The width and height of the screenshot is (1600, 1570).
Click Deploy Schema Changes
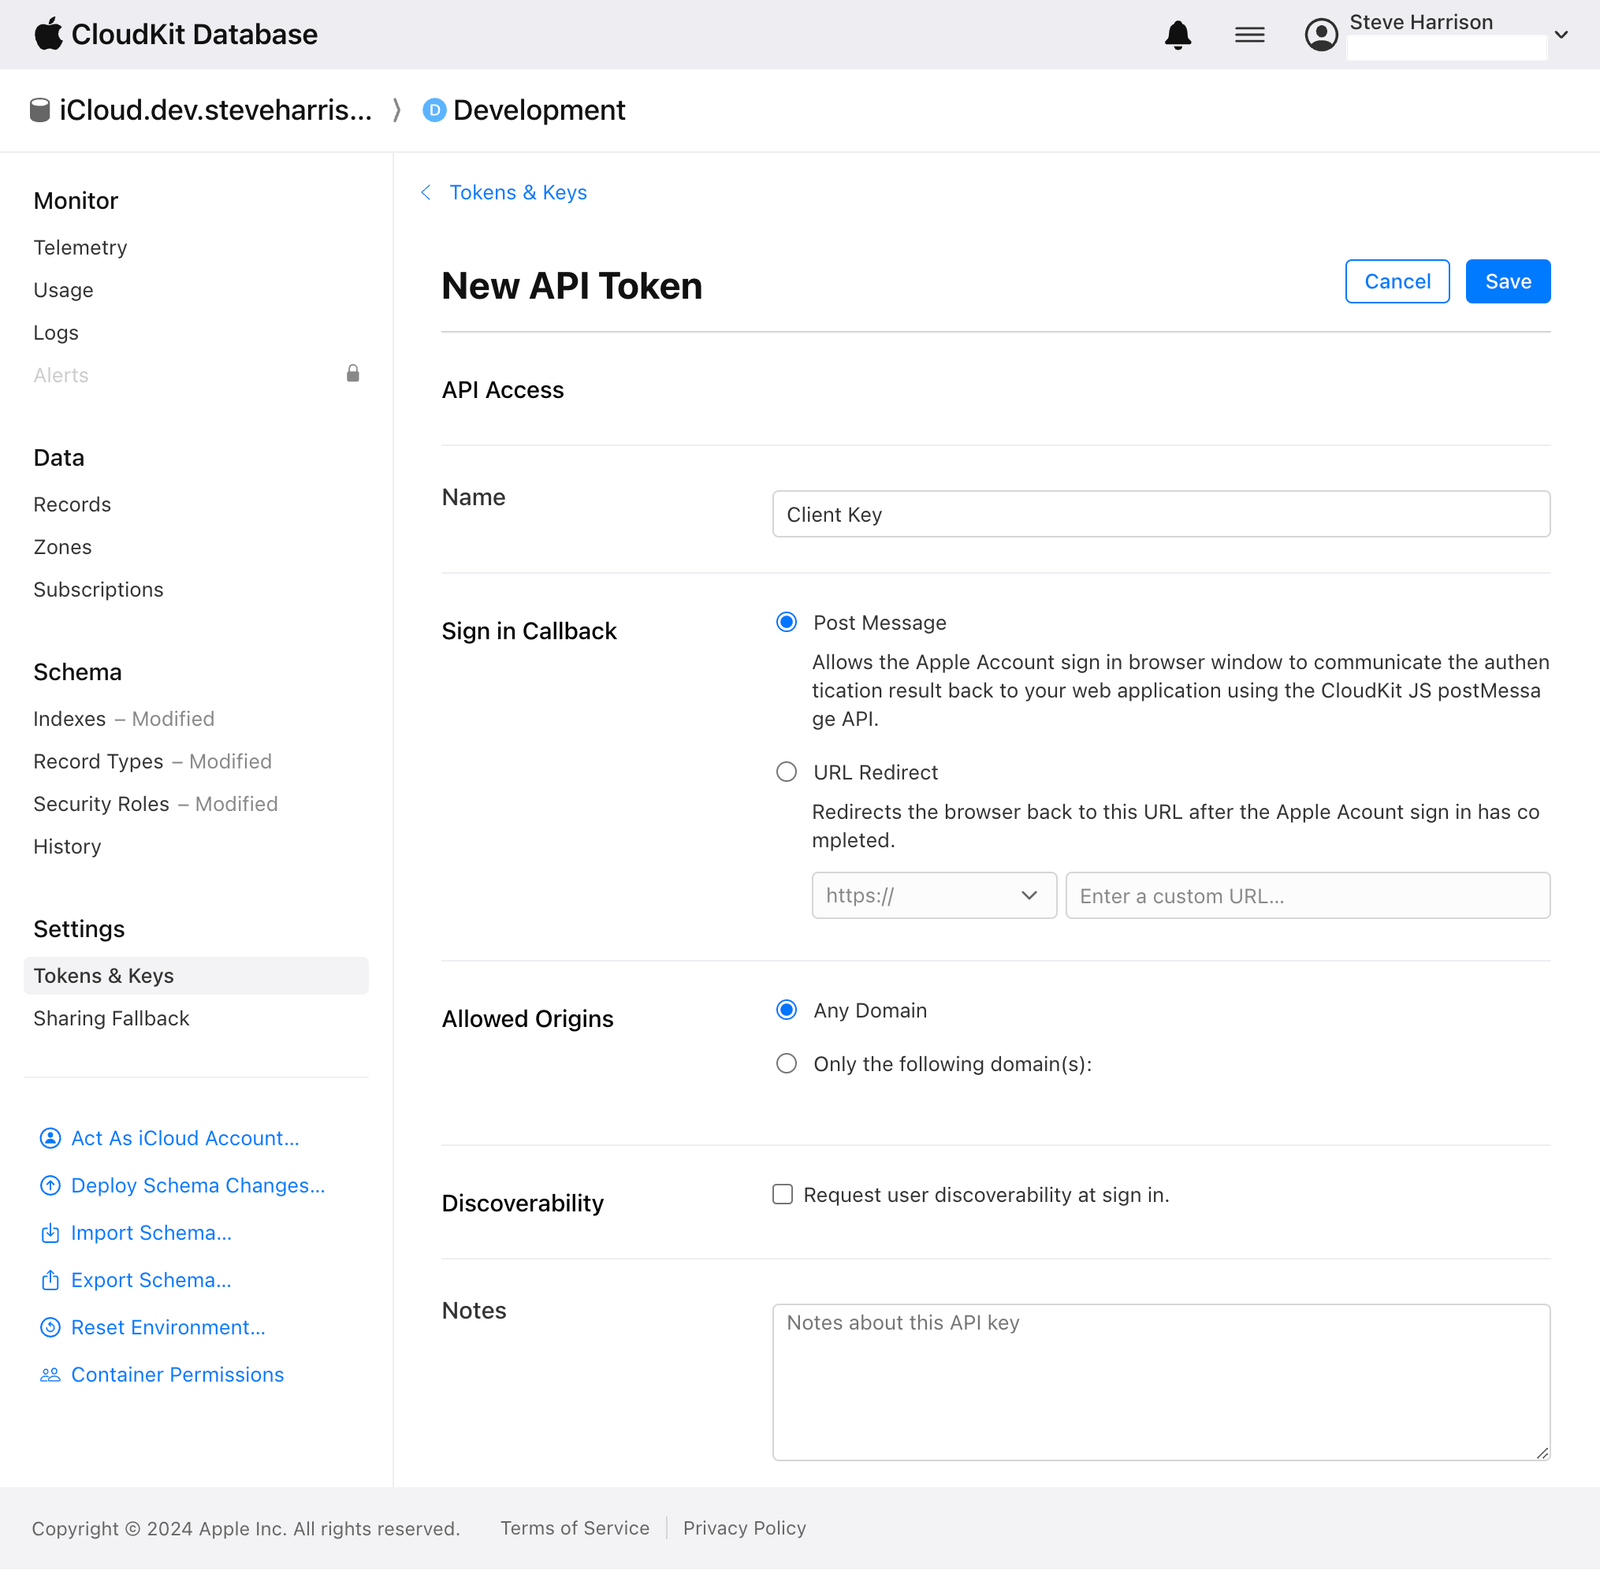click(197, 1185)
